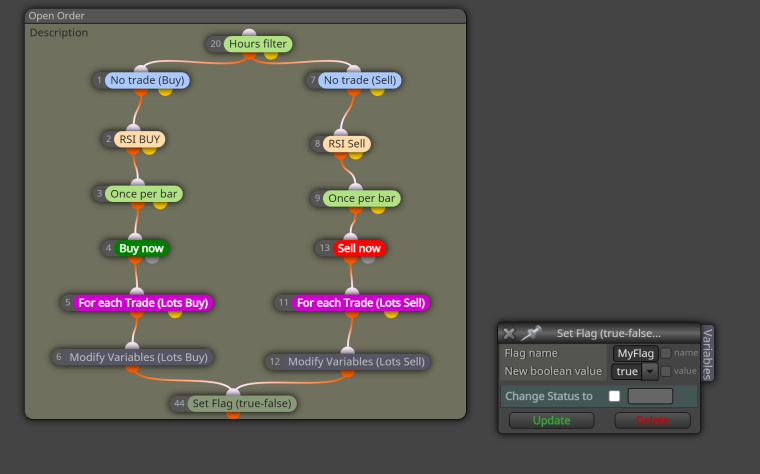Select the No trade (Sell) block
The image size is (760, 474).
pos(360,80)
